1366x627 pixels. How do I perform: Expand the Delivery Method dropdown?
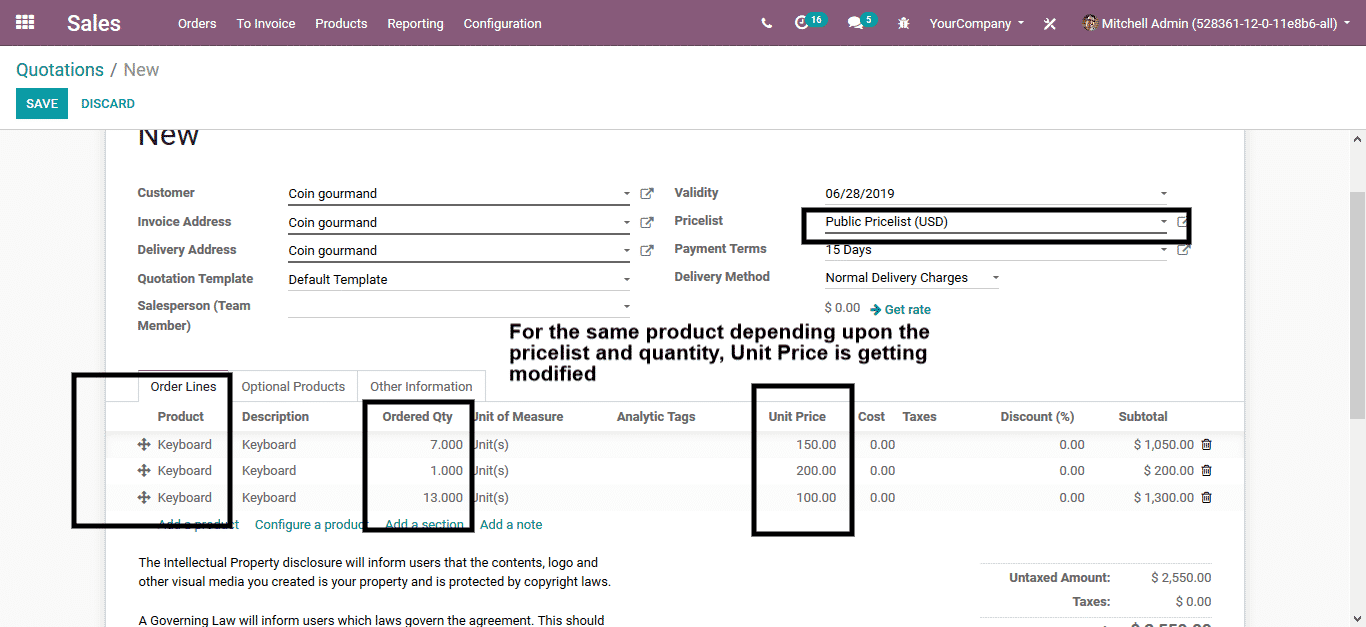[x=995, y=278]
